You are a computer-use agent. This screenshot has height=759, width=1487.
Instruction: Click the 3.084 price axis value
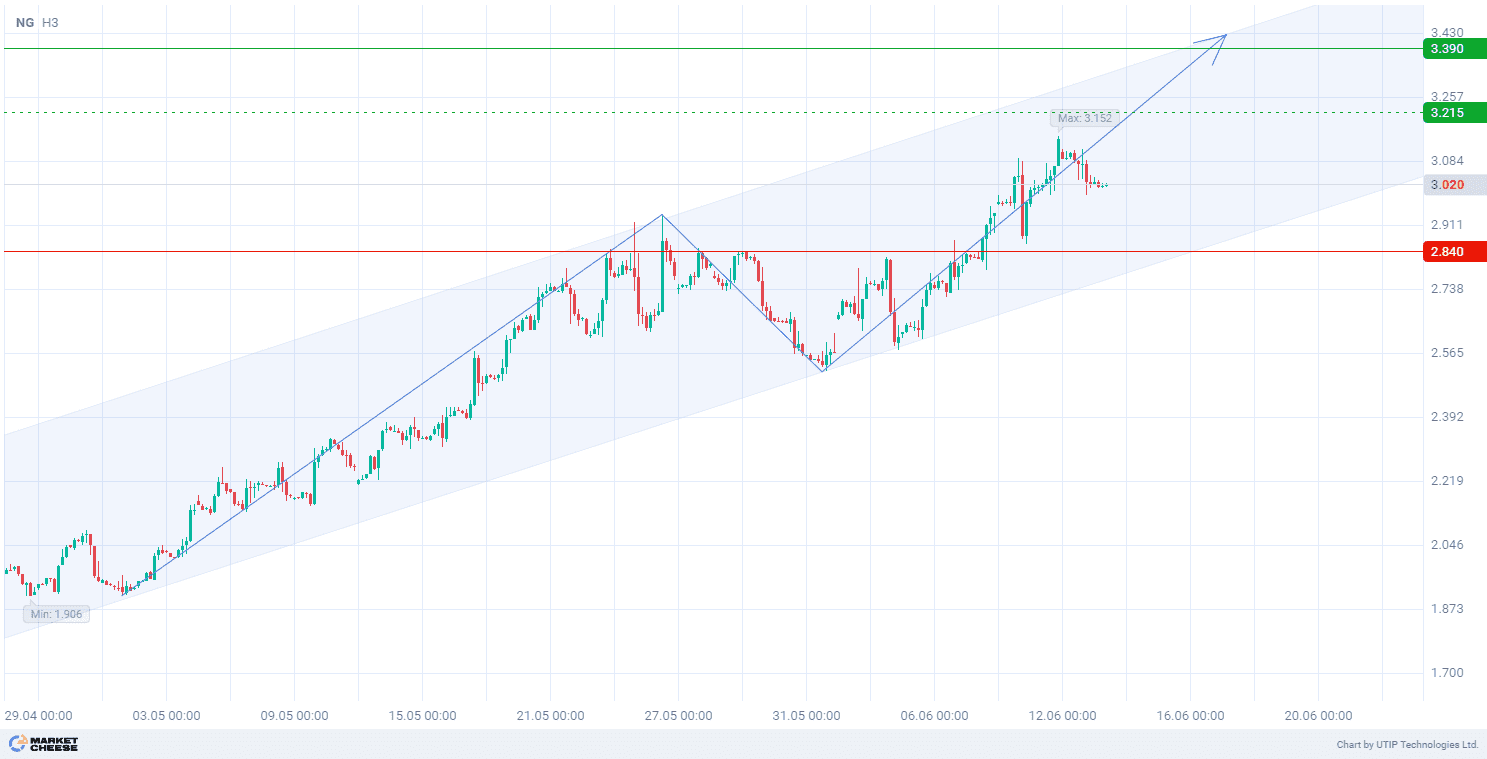1447,161
